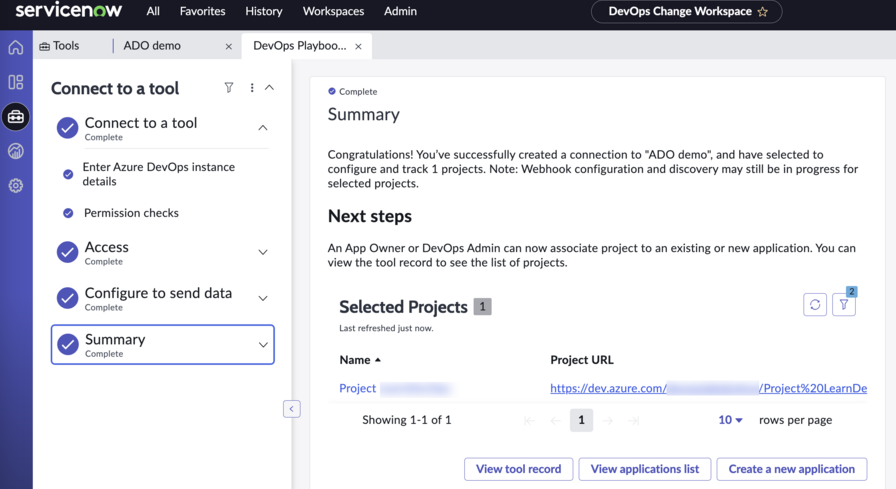The width and height of the screenshot is (896, 489).
Task: Open the History menu
Action: (263, 11)
